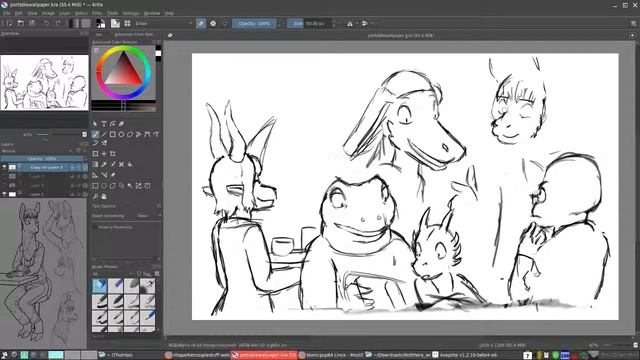Screen dimensions: 640x360
Task: Toggle visibility eye of Layer 1
Action: pos(4,194)
